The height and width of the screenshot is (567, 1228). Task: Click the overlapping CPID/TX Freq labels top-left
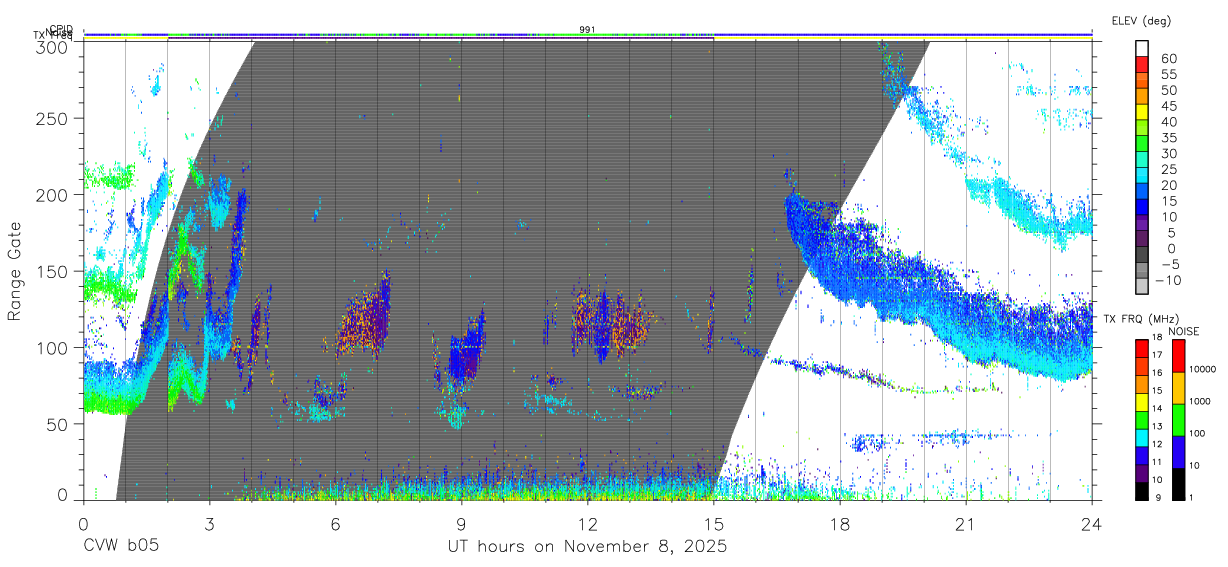tap(53, 32)
